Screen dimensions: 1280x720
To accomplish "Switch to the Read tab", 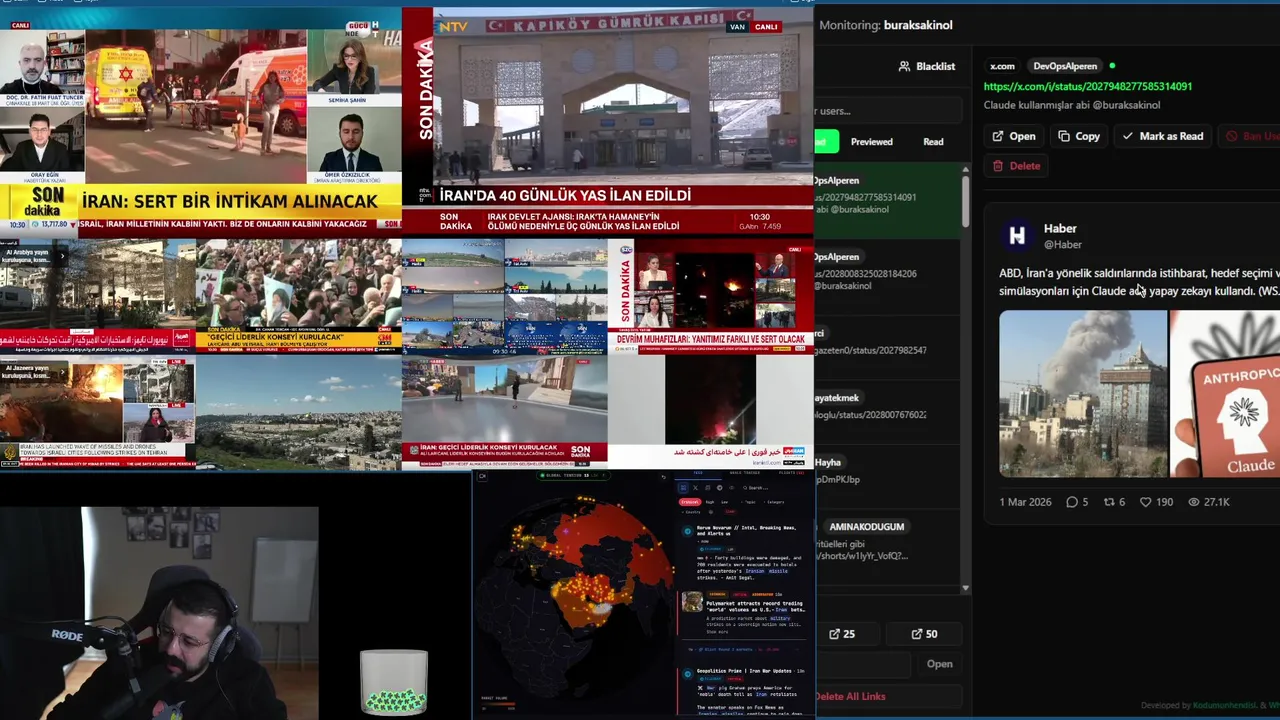I will tap(933, 142).
